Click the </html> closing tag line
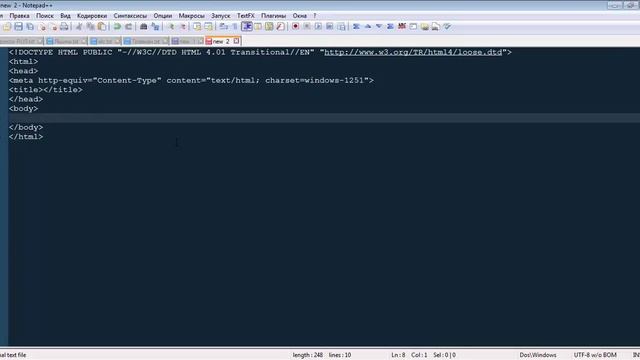Image resolution: width=640 pixels, height=360 pixels. pyautogui.click(x=26, y=137)
